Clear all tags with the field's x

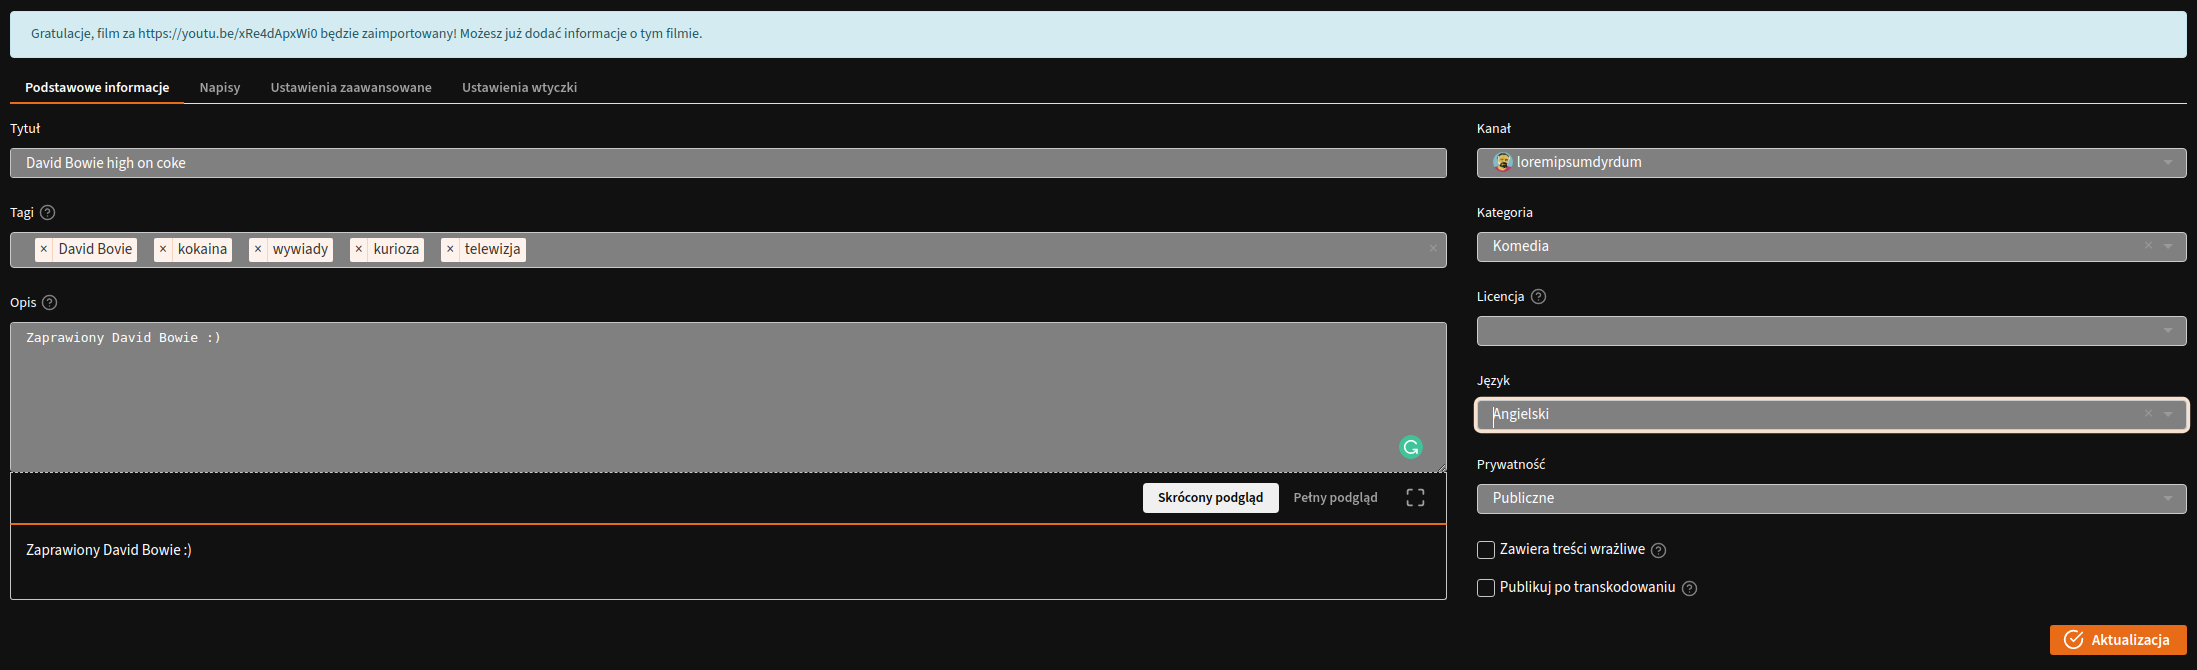coord(1432,249)
